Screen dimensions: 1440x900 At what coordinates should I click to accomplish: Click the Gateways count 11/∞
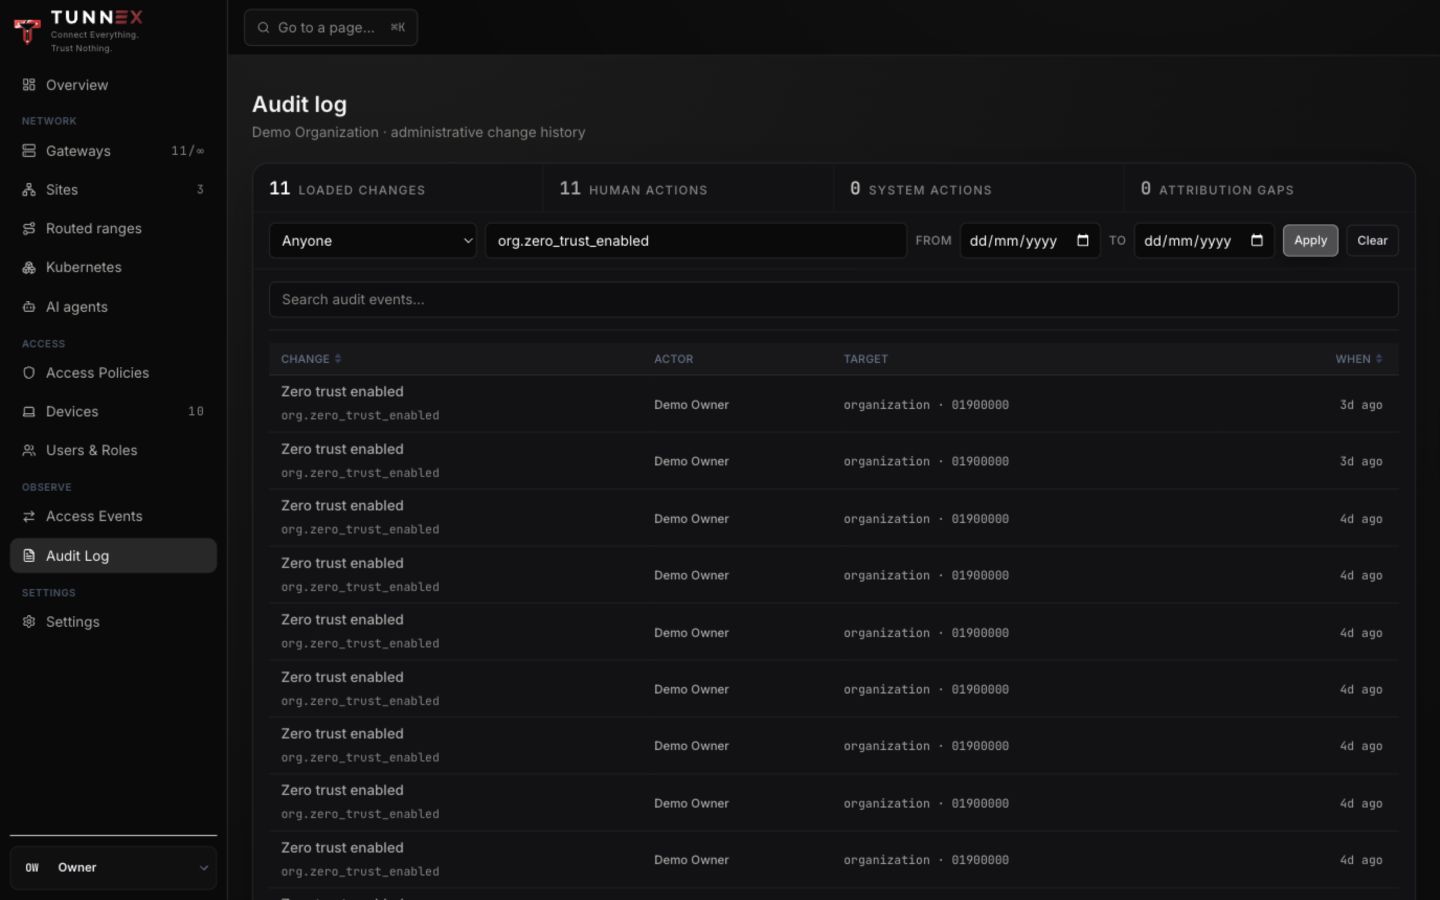tap(188, 151)
